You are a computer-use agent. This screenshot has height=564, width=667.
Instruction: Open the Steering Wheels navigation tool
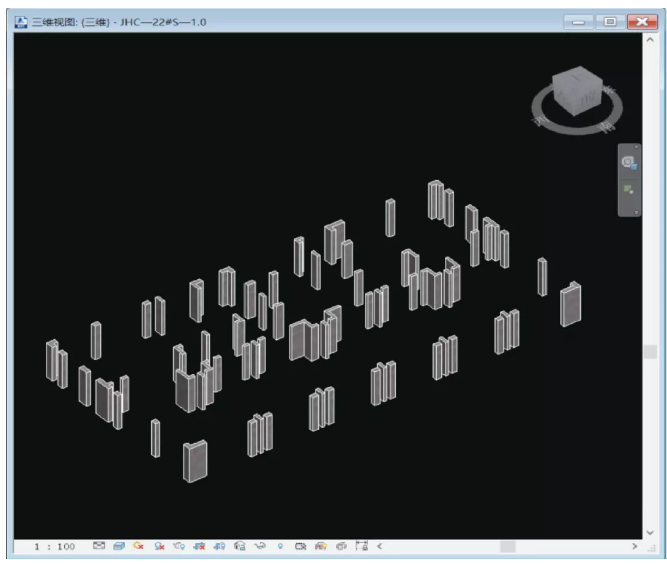629,162
